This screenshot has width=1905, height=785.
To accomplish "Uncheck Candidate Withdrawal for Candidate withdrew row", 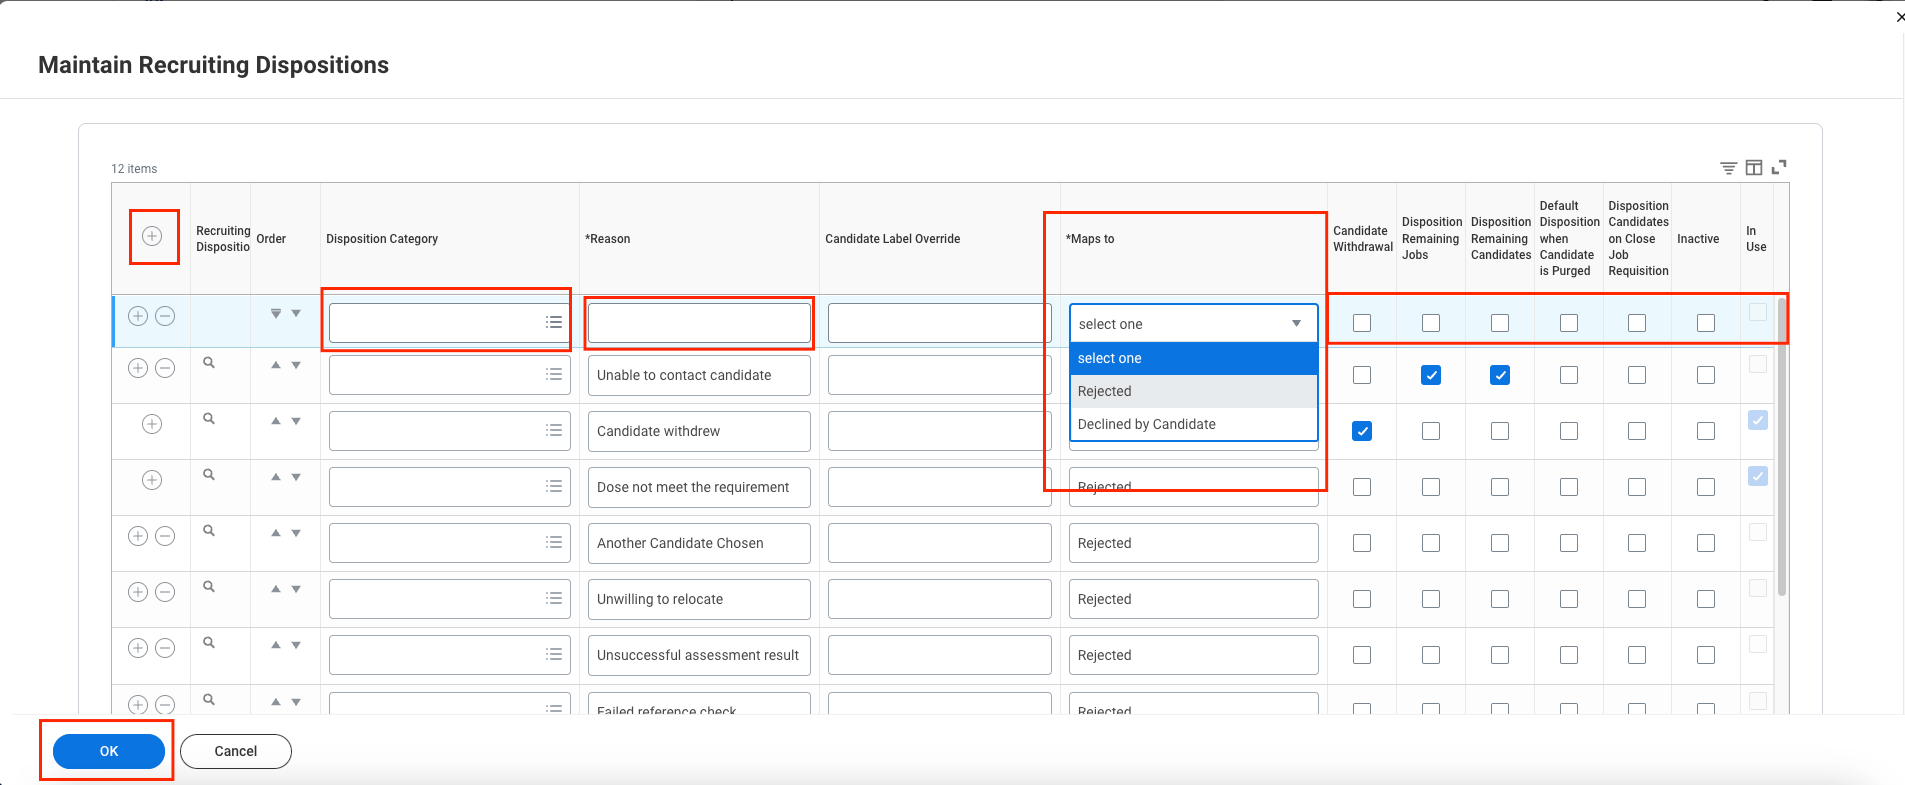I will tap(1362, 431).
